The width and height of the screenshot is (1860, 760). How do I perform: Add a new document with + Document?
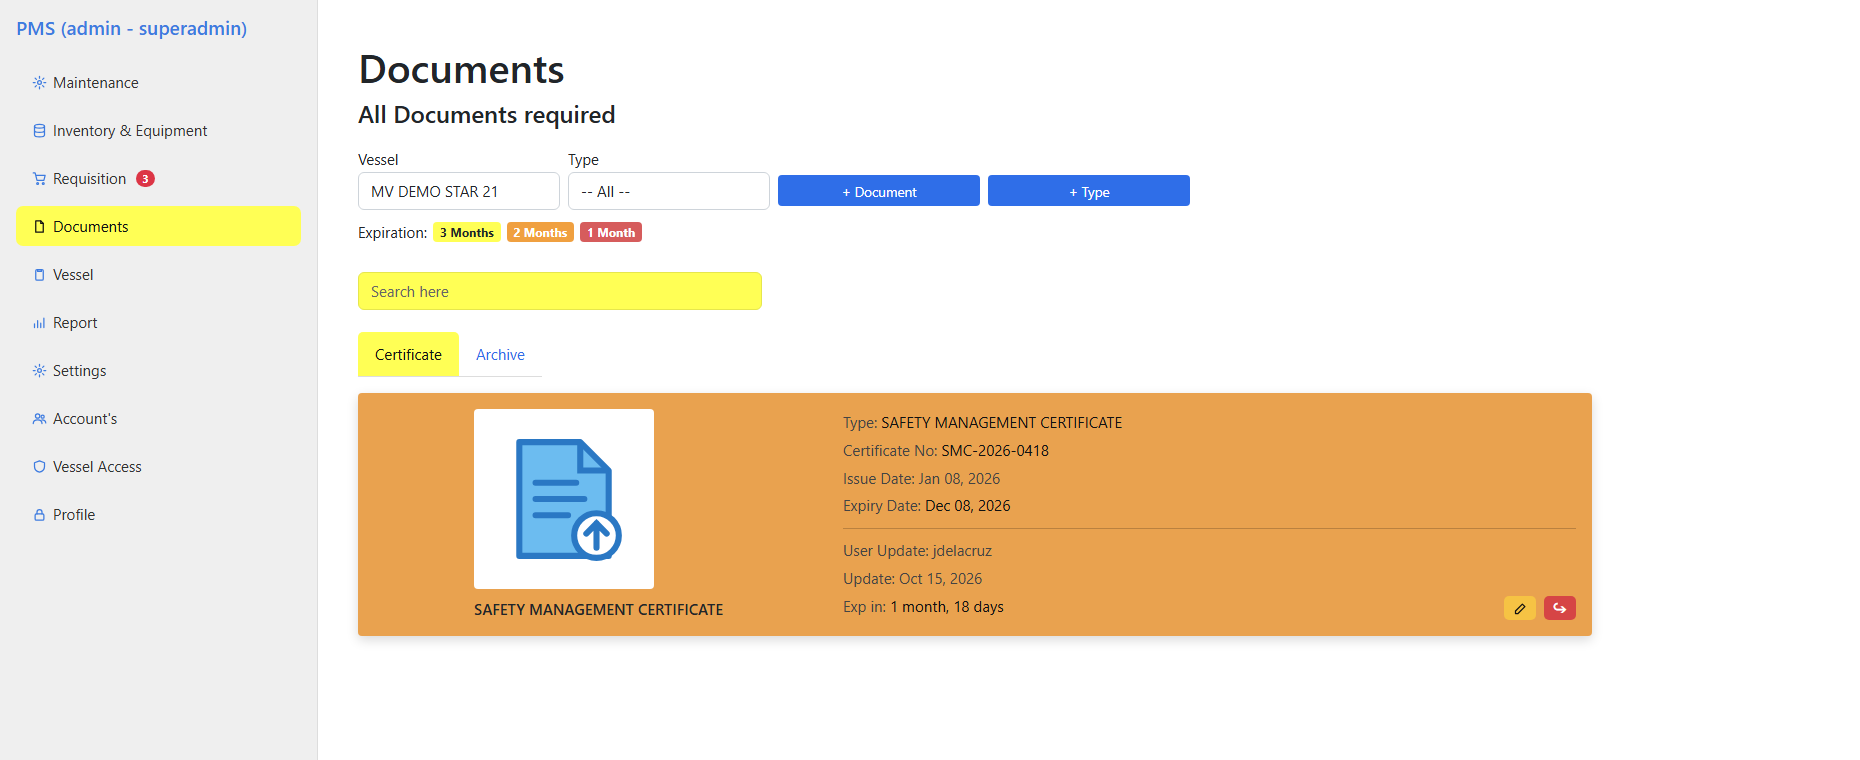[879, 191]
